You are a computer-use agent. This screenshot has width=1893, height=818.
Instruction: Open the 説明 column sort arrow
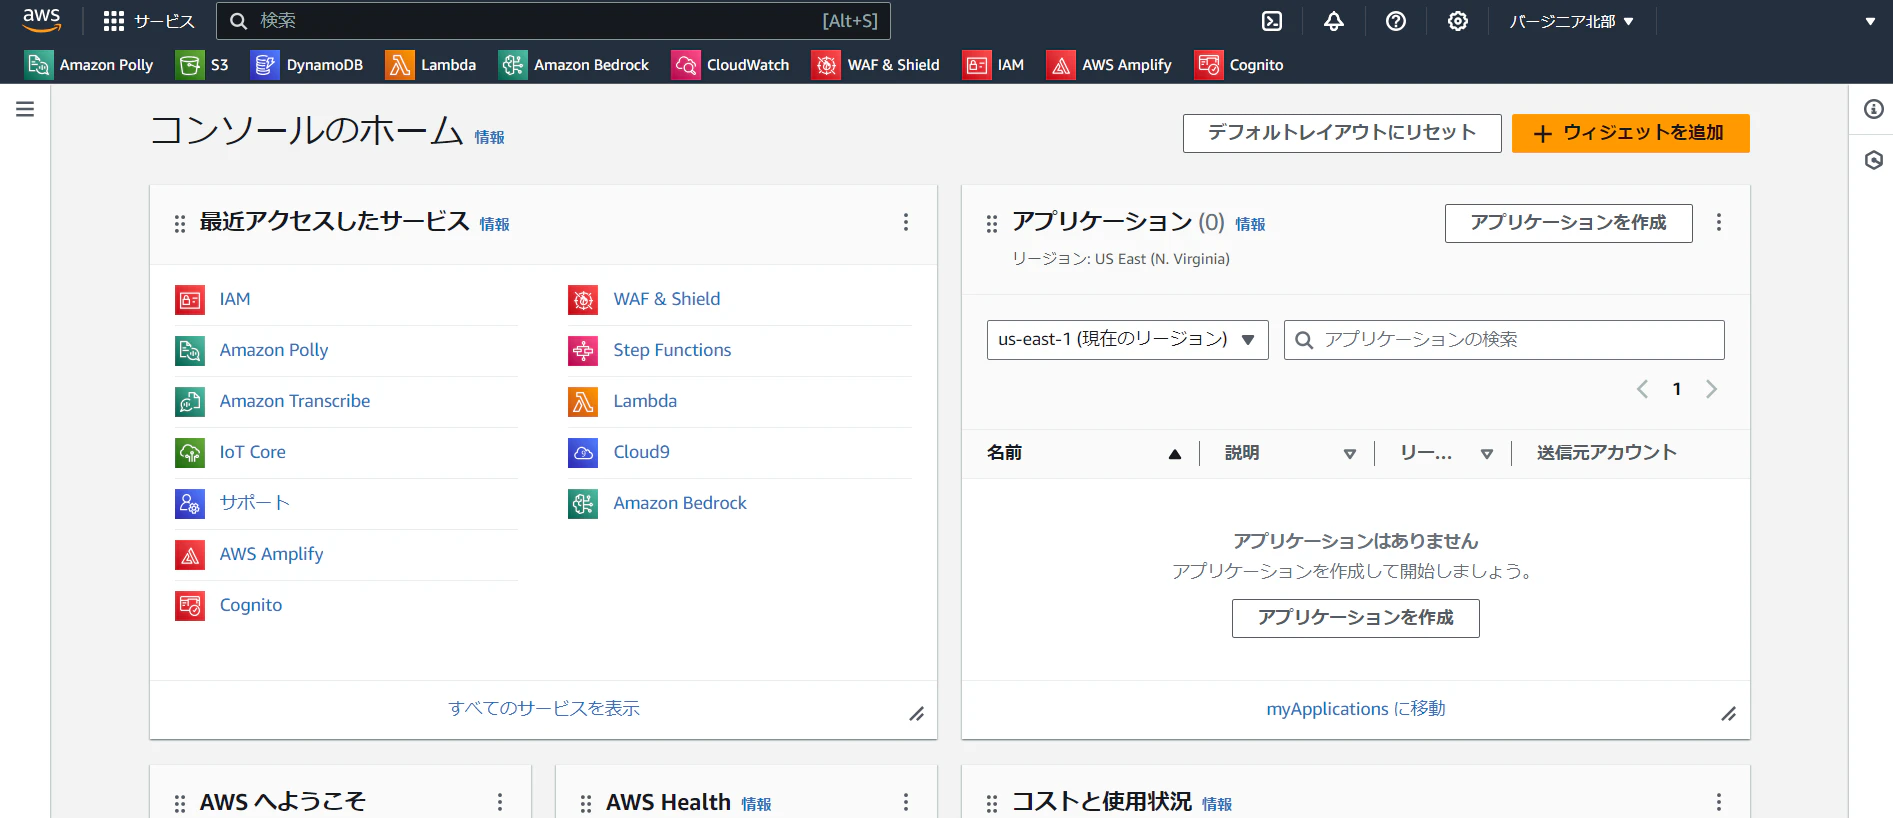(x=1349, y=454)
